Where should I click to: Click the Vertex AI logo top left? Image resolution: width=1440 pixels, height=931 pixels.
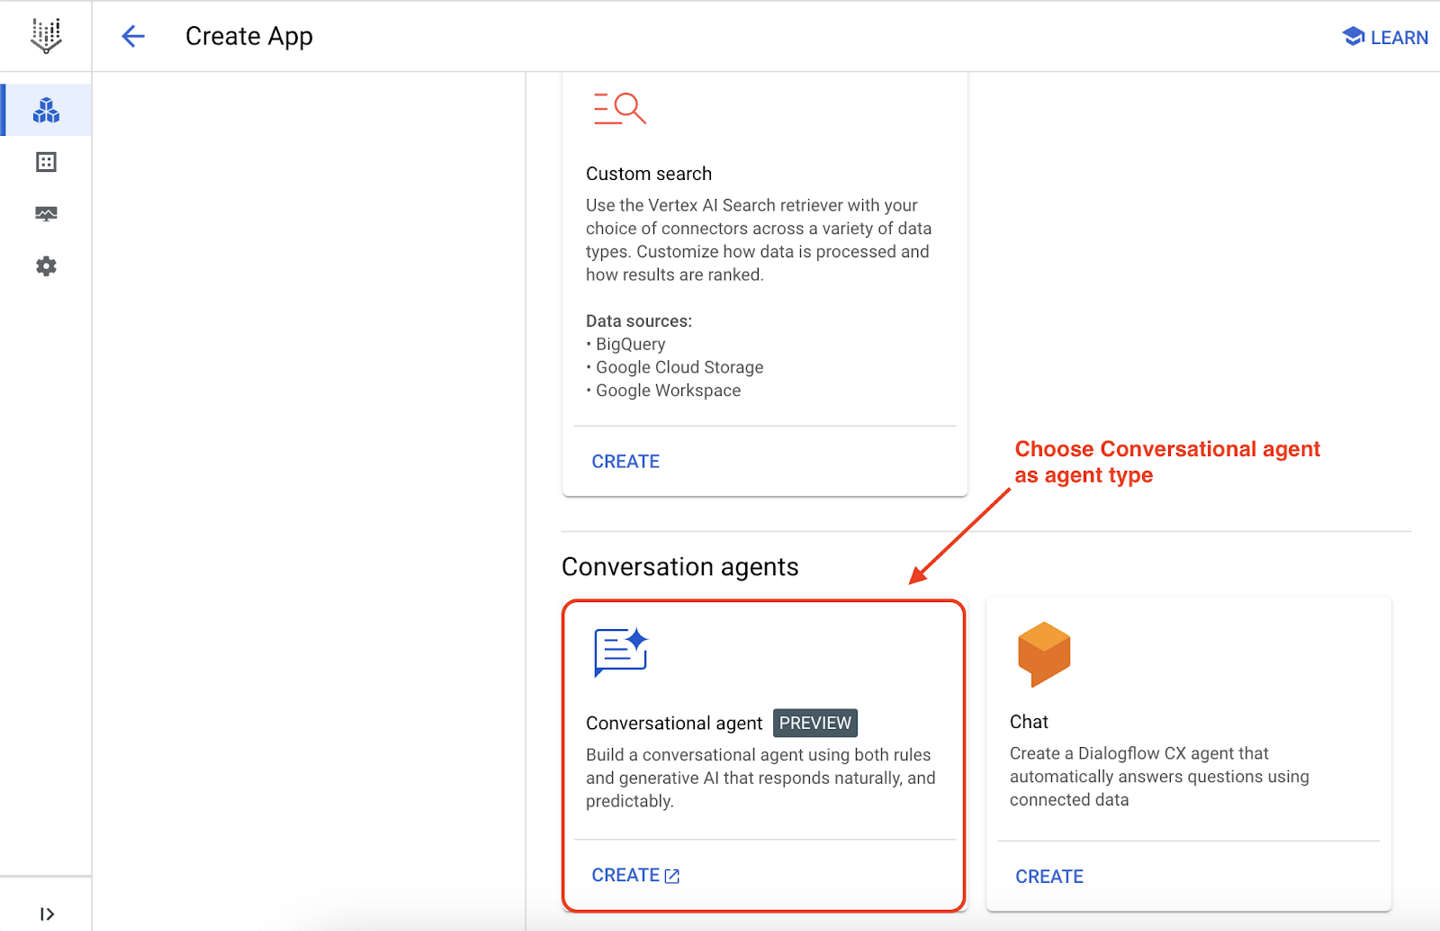tap(46, 36)
